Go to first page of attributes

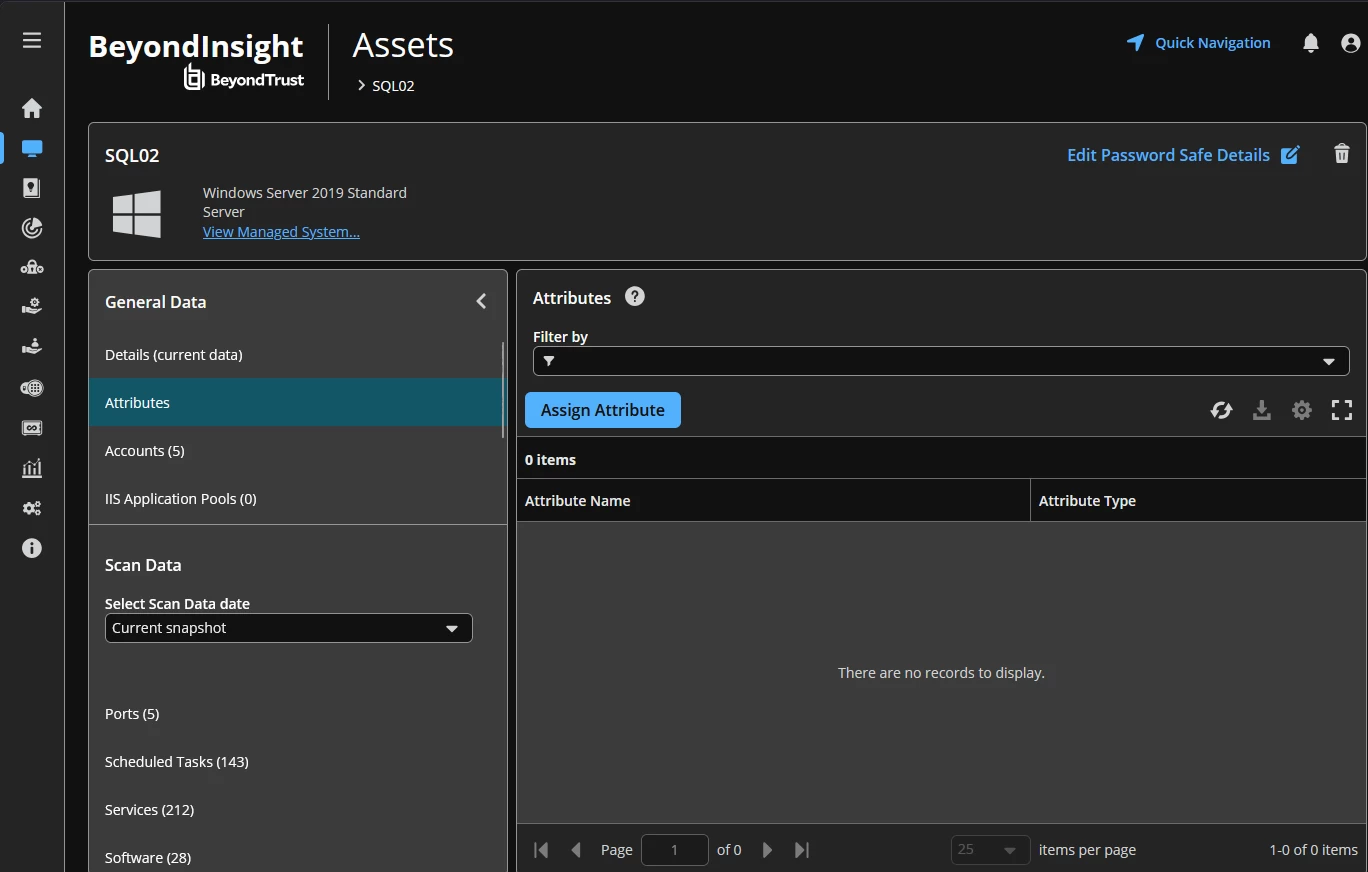coord(541,850)
